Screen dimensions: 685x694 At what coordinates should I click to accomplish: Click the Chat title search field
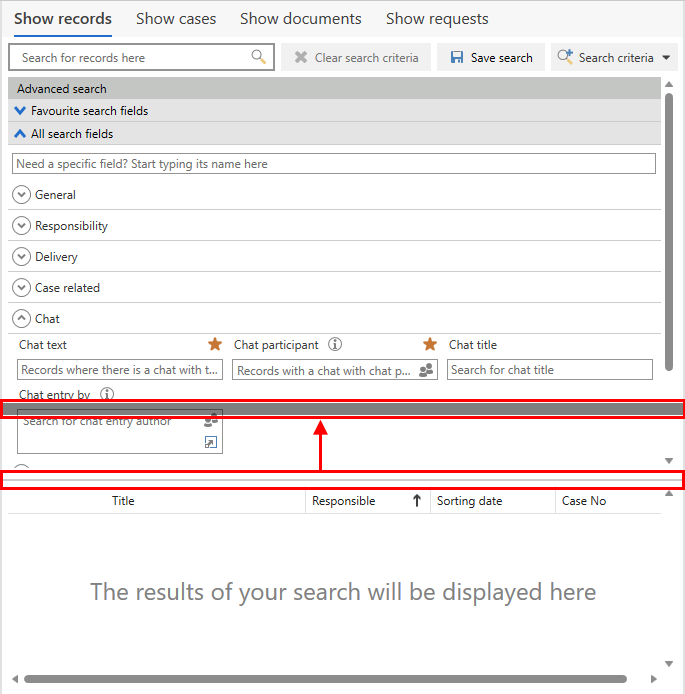pyautogui.click(x=549, y=370)
